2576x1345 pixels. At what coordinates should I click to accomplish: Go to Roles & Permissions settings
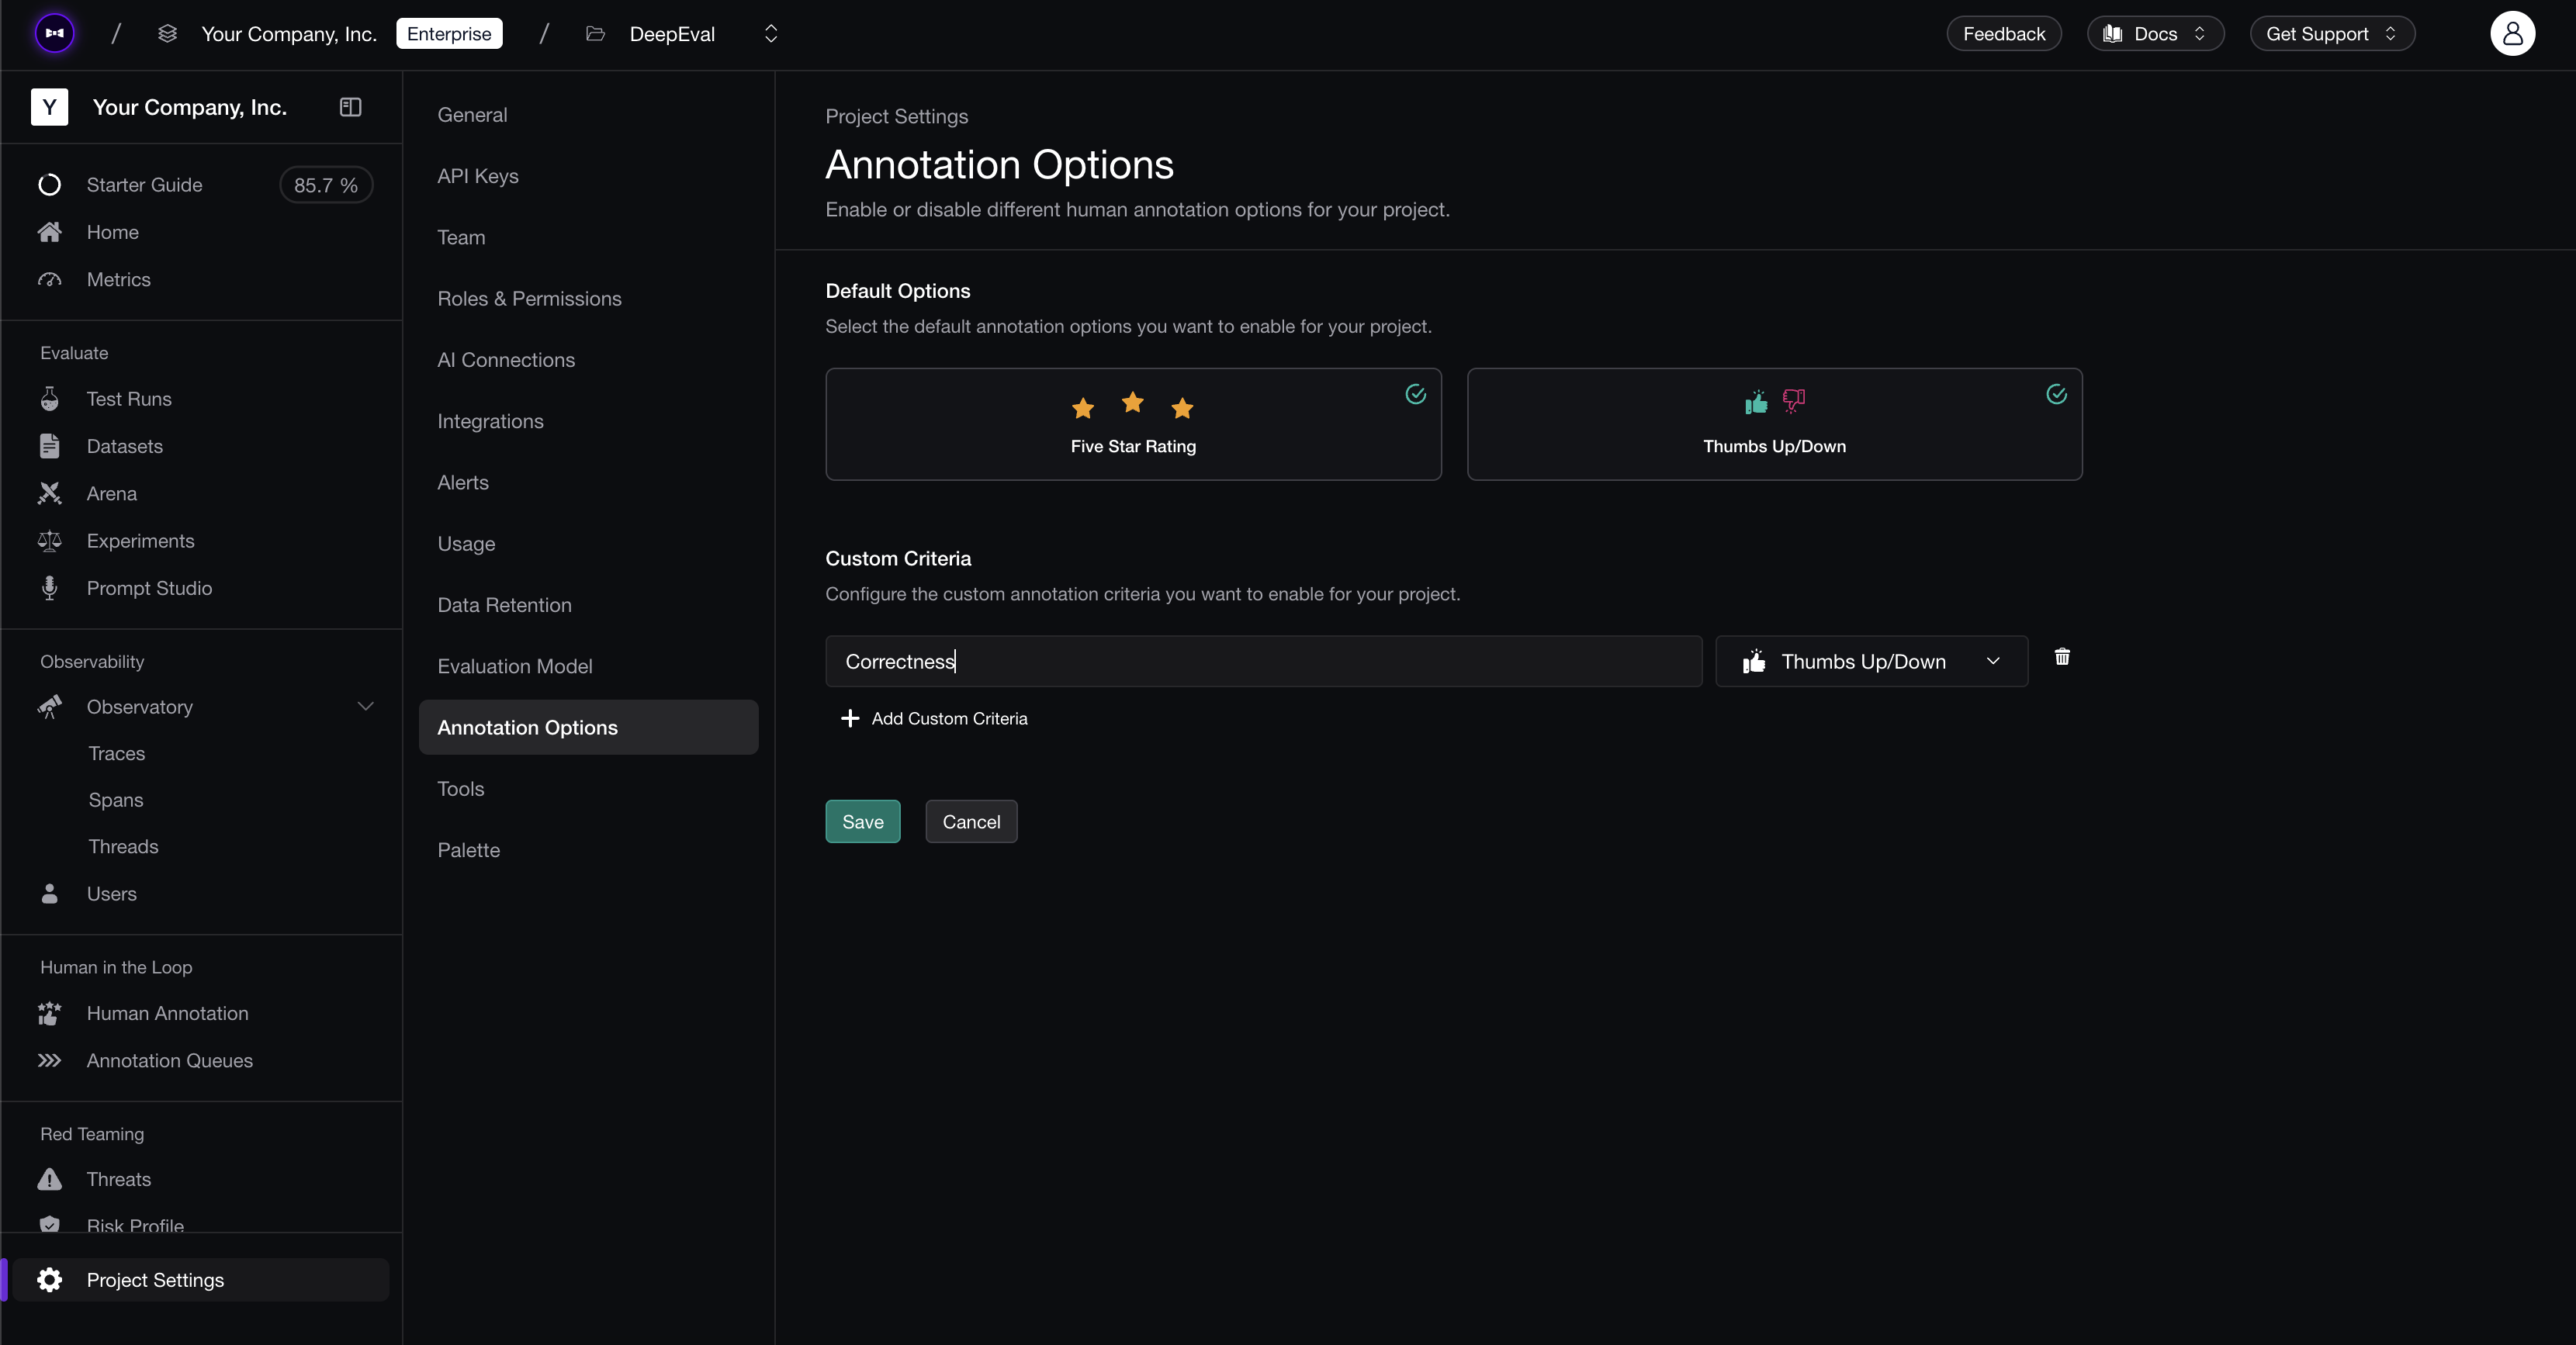coord(529,299)
